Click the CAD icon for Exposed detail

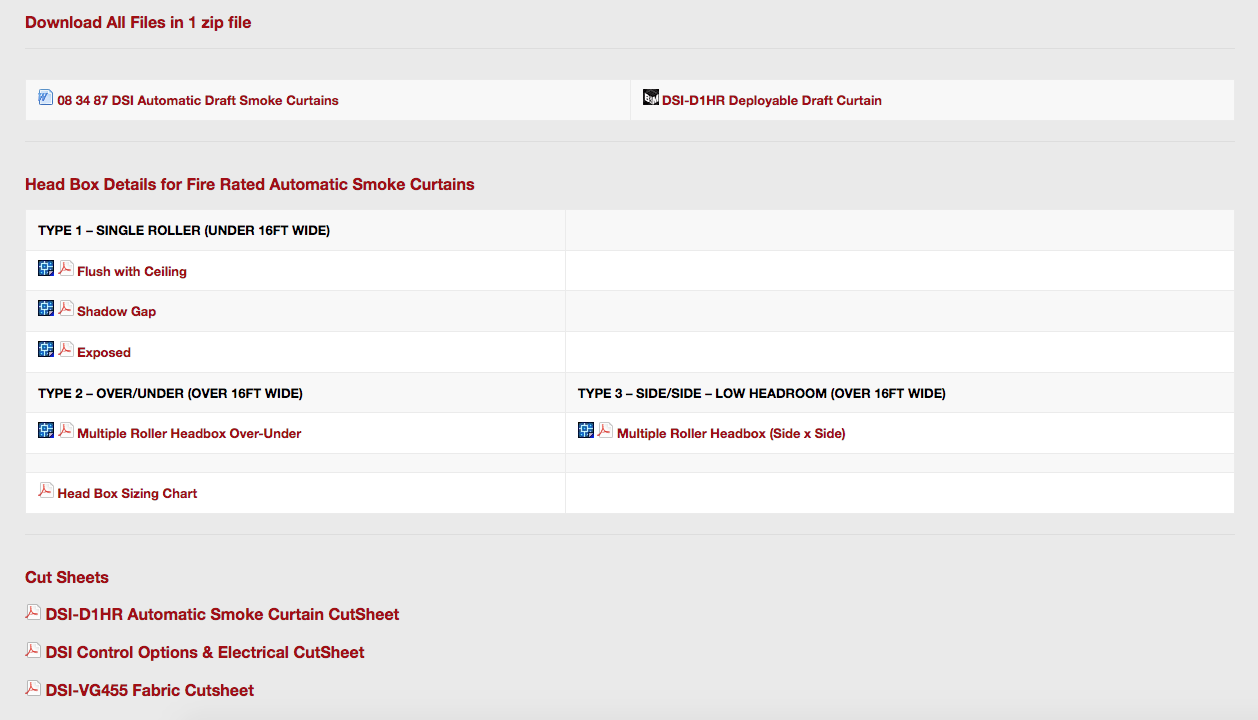pyautogui.click(x=46, y=350)
